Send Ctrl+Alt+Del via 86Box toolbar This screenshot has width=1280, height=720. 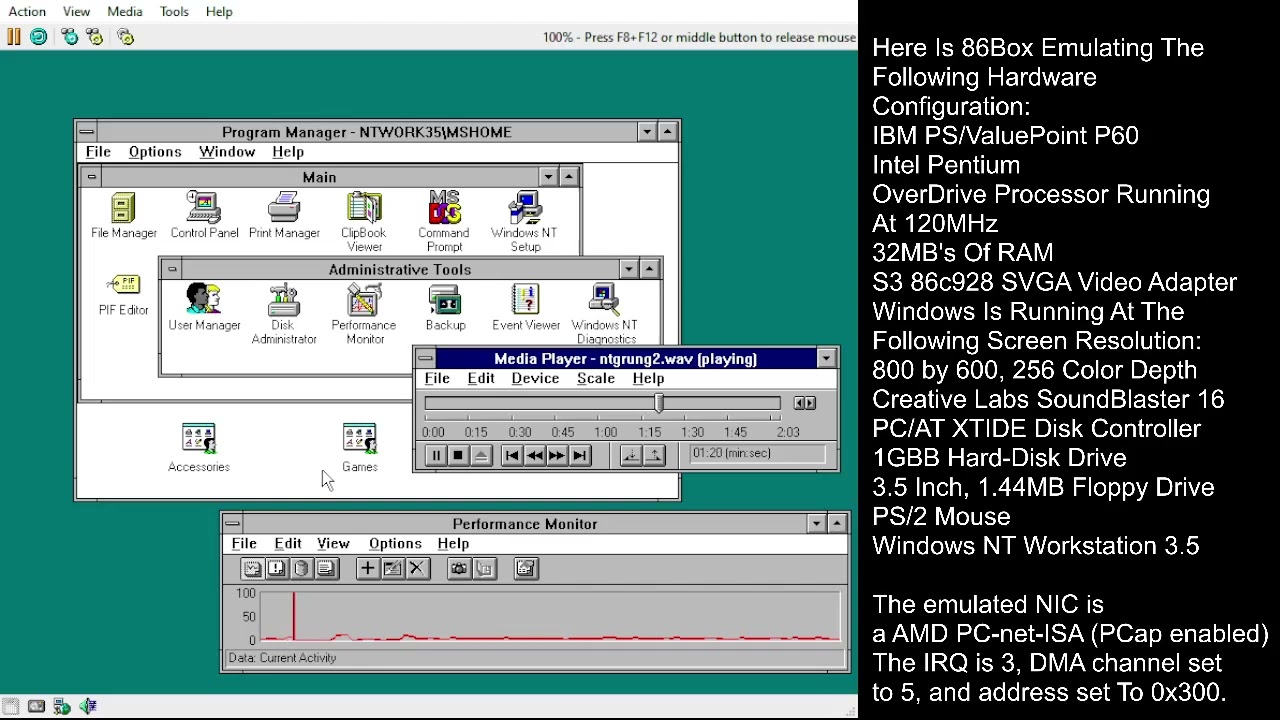[69, 37]
